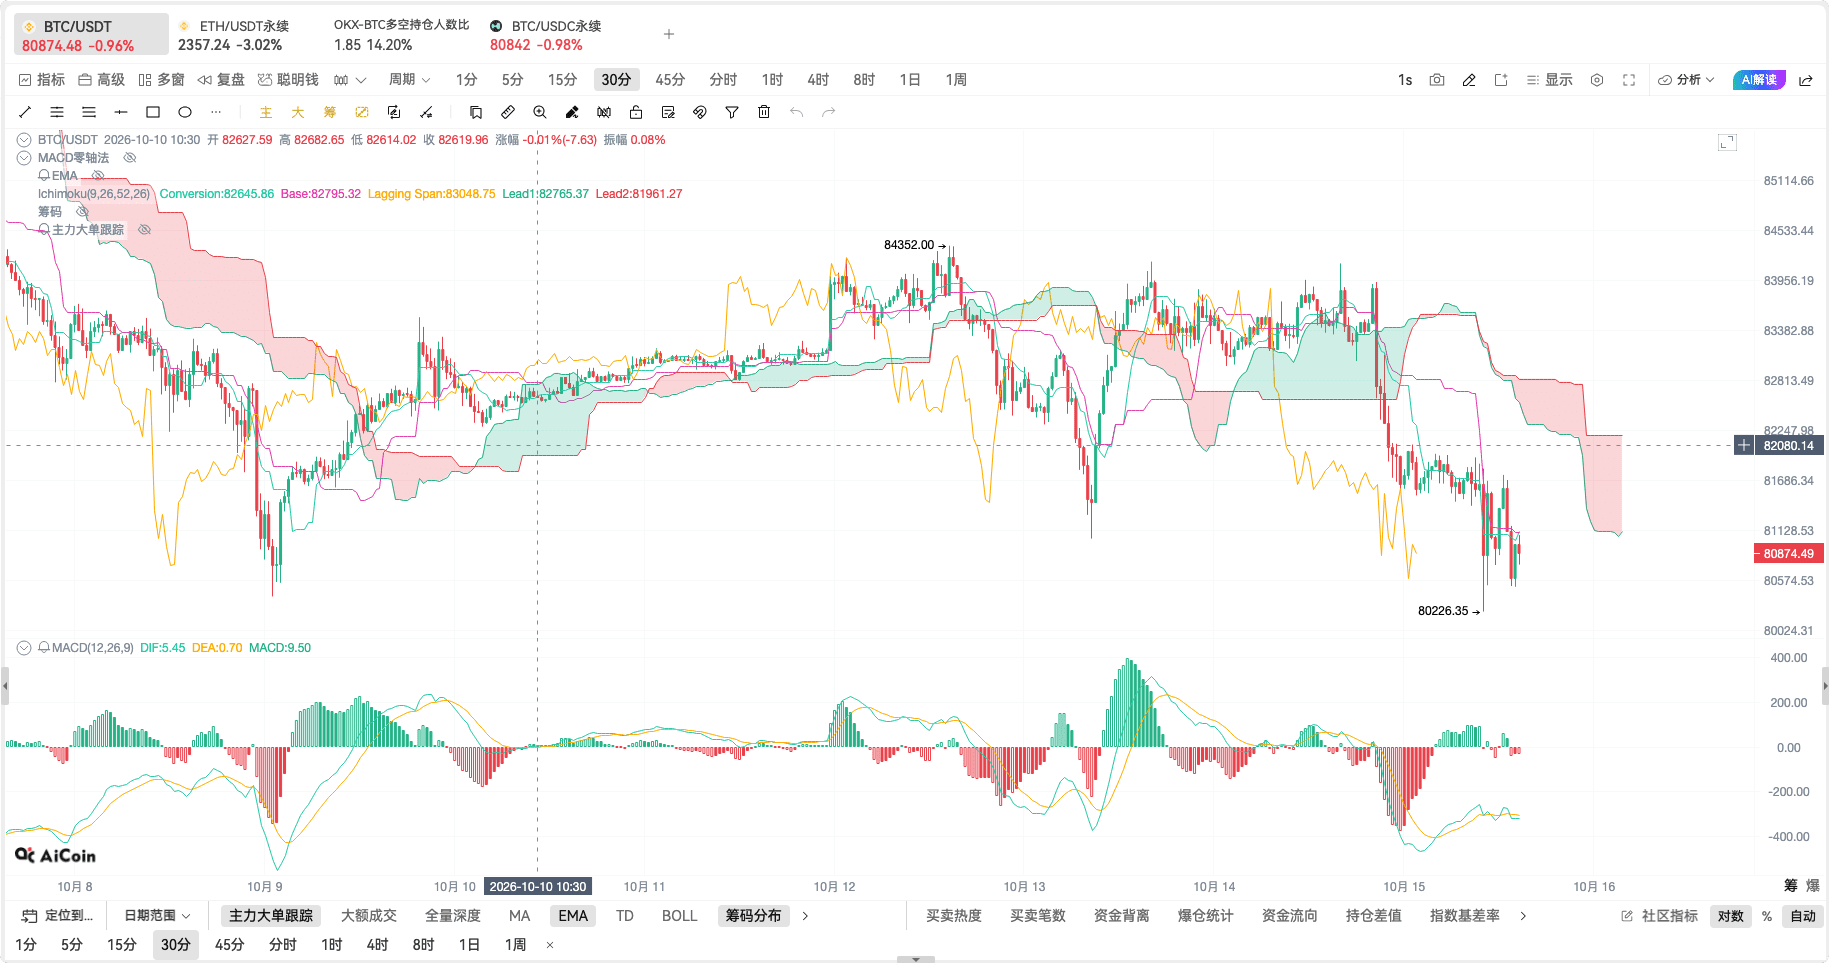
Task: Click the lock drawings icon
Action: point(636,112)
